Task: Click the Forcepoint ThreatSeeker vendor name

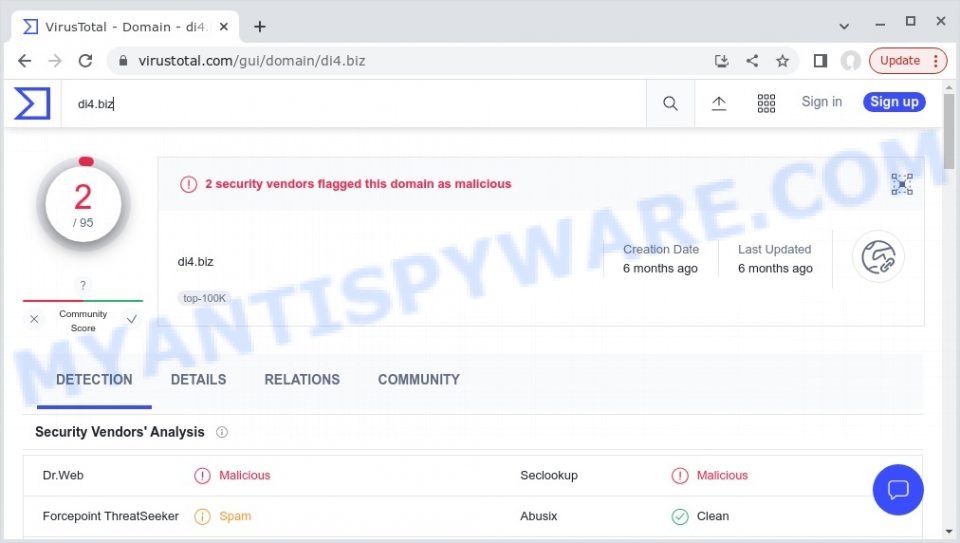Action: 111,517
